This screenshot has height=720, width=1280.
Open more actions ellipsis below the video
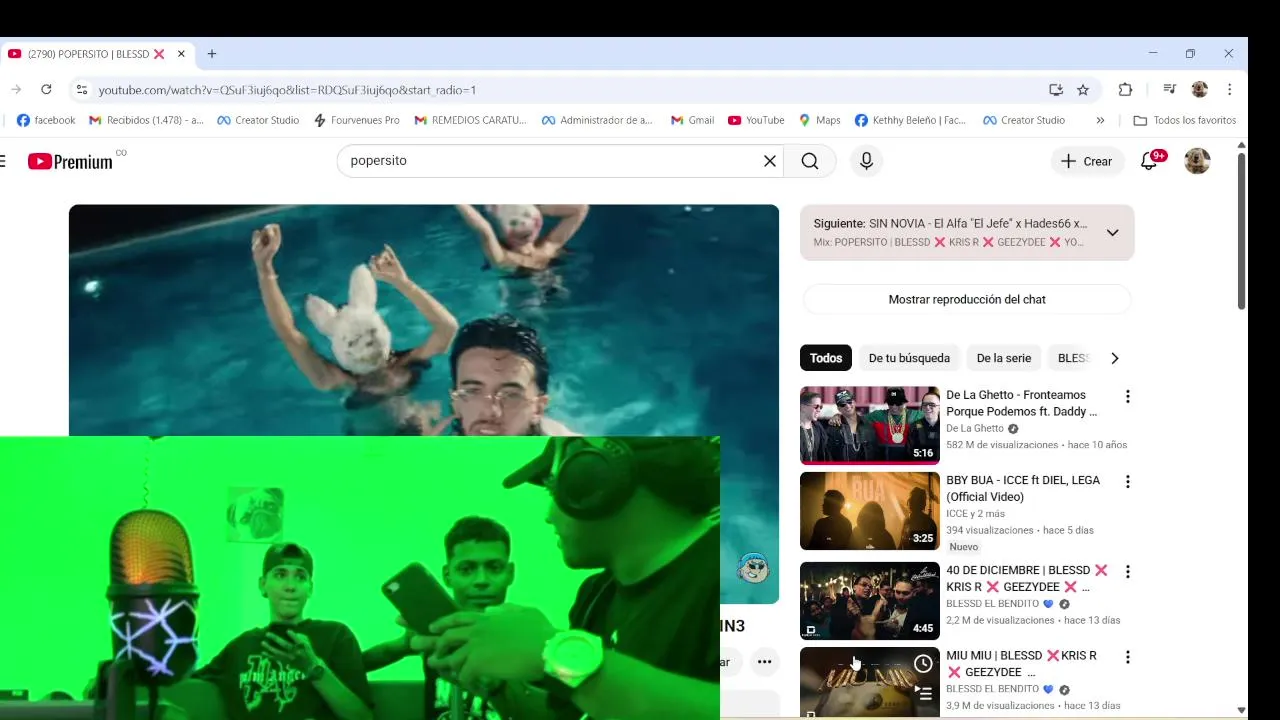coord(764,661)
